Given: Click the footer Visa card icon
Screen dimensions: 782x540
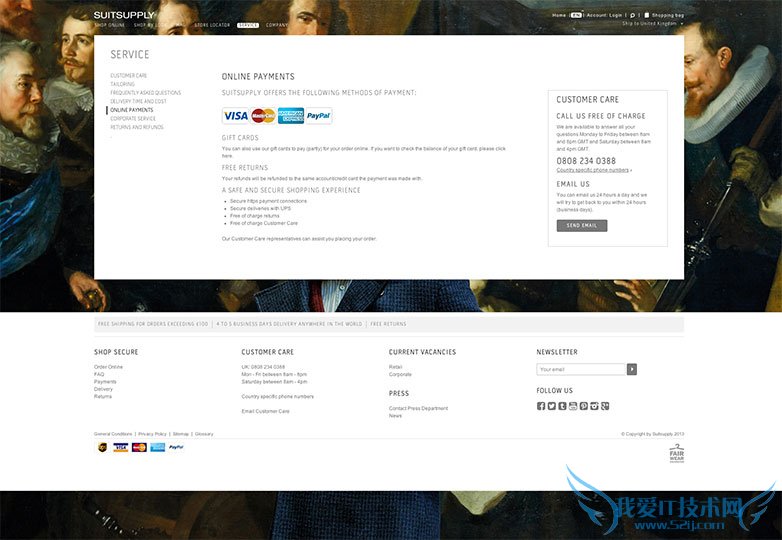Looking at the screenshot, I should (121, 447).
